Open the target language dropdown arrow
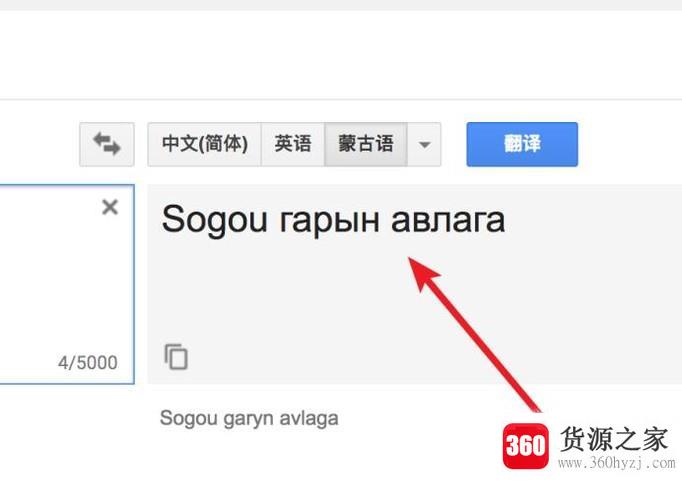This screenshot has width=682, height=499. coord(424,144)
